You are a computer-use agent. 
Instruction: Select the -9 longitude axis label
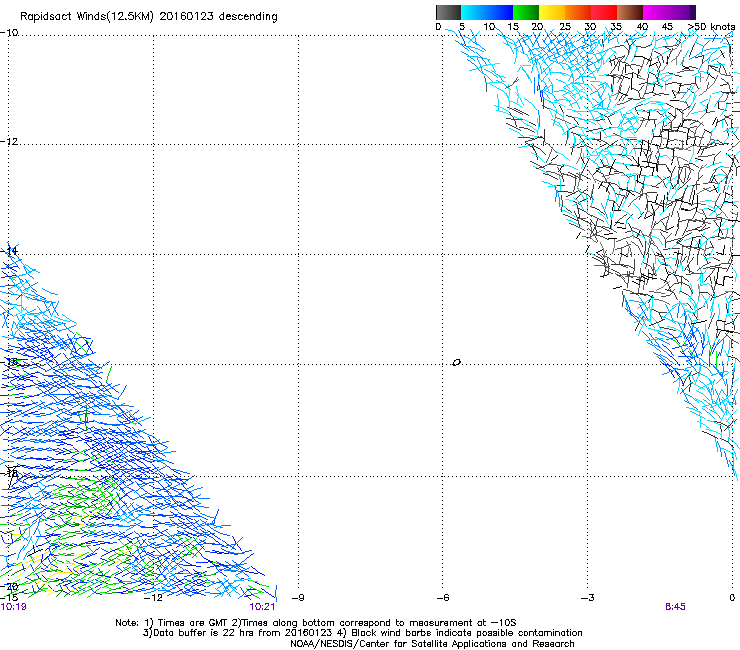pos(298,598)
